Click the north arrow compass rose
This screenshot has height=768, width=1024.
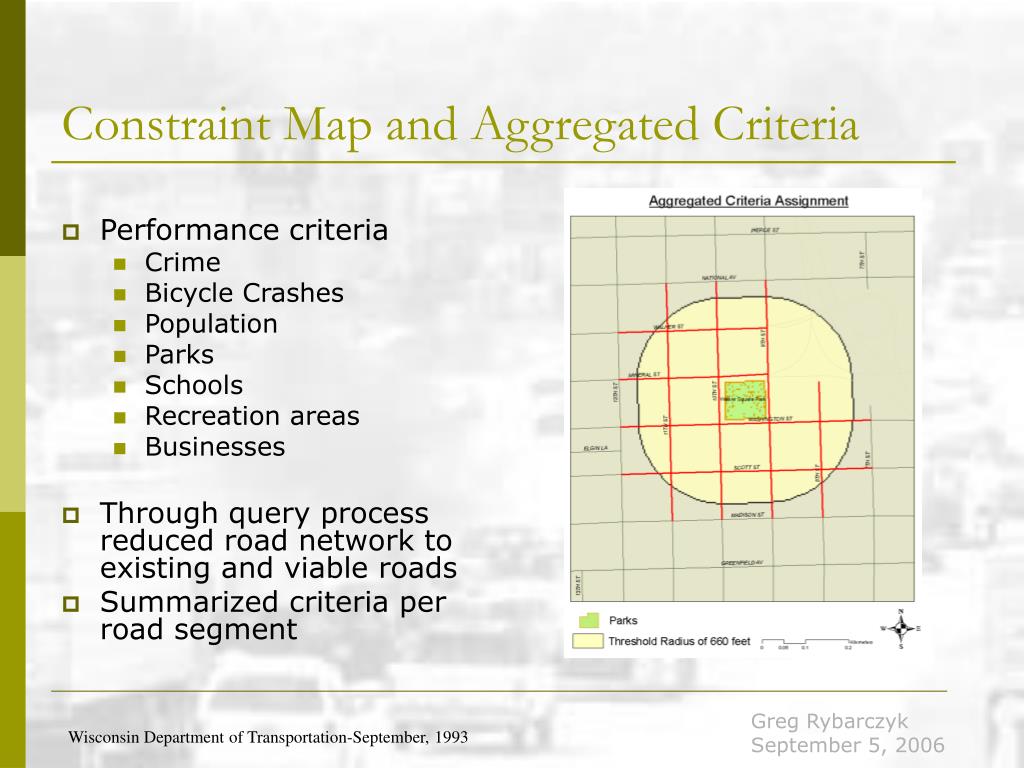point(900,628)
